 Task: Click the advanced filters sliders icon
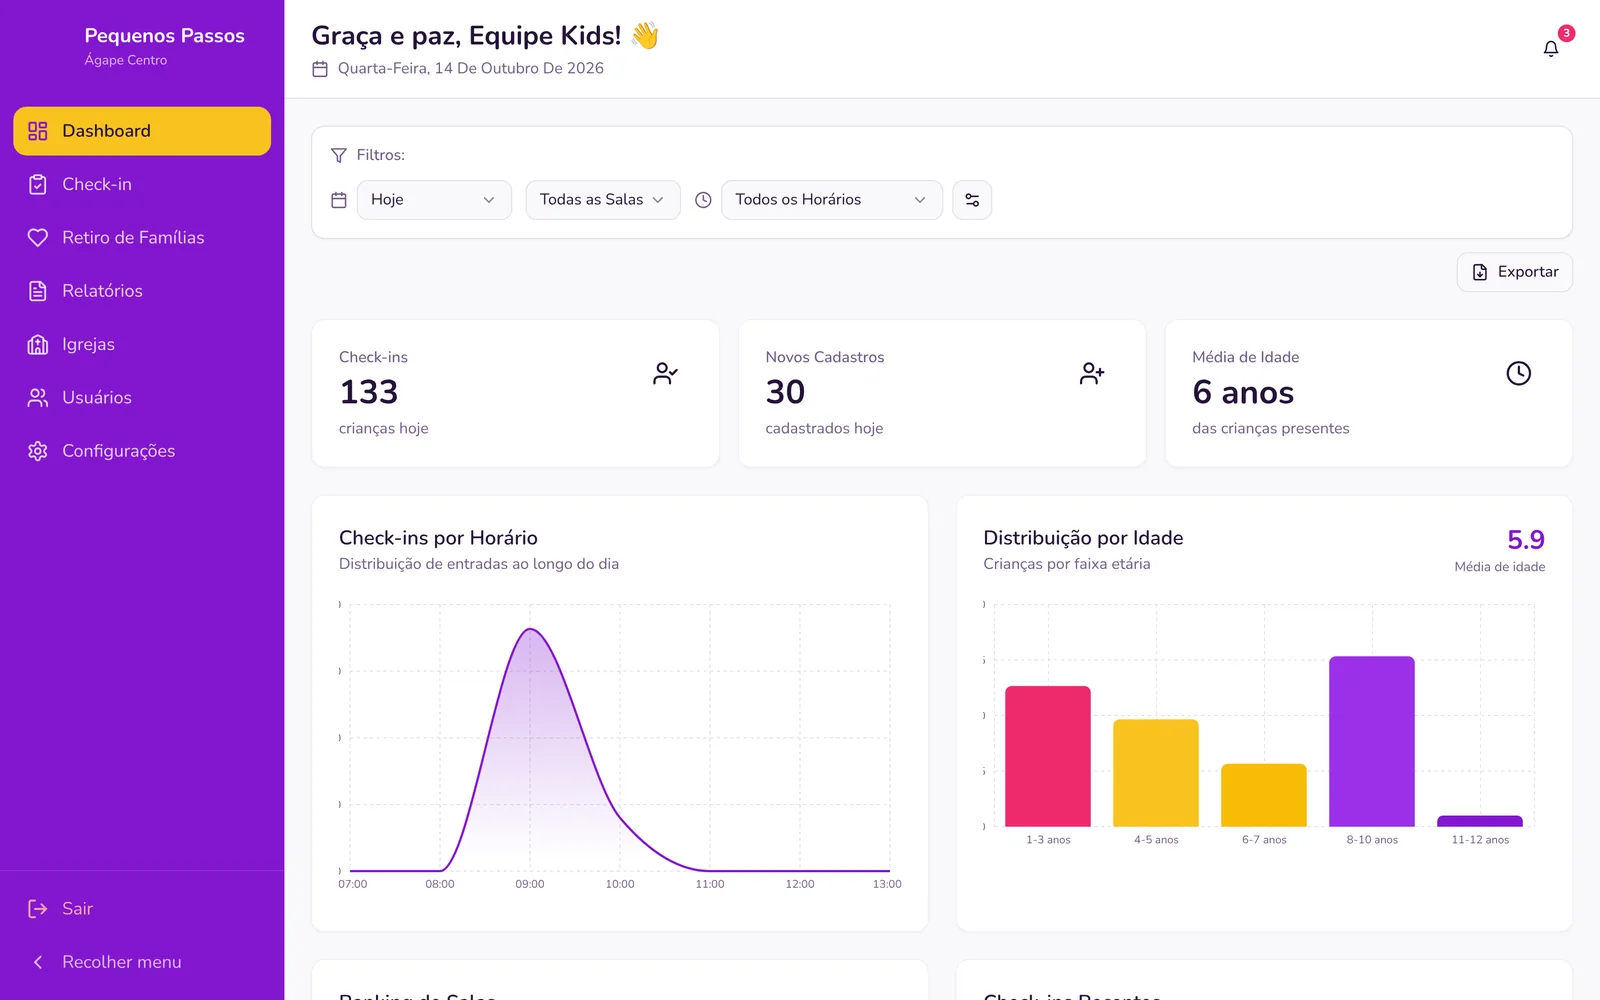pos(972,200)
